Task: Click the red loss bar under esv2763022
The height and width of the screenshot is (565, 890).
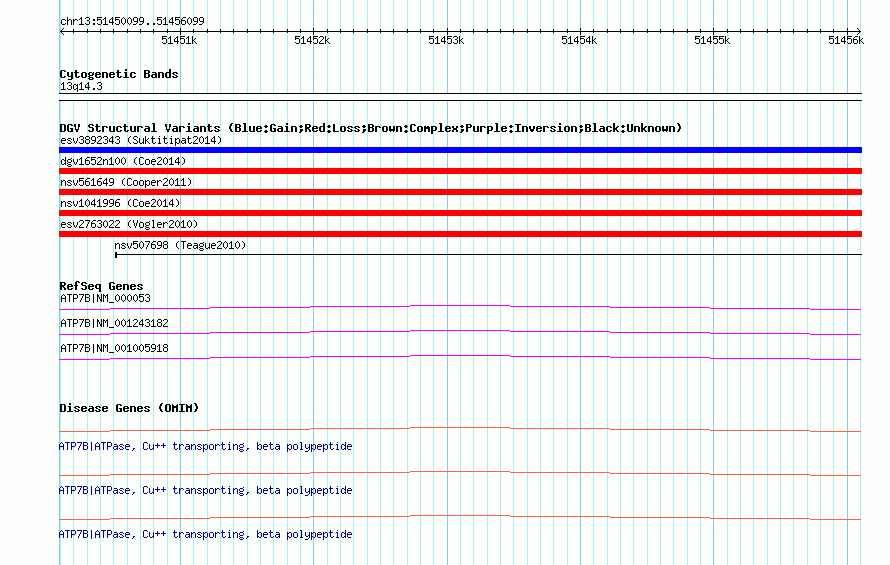Action: click(x=460, y=234)
